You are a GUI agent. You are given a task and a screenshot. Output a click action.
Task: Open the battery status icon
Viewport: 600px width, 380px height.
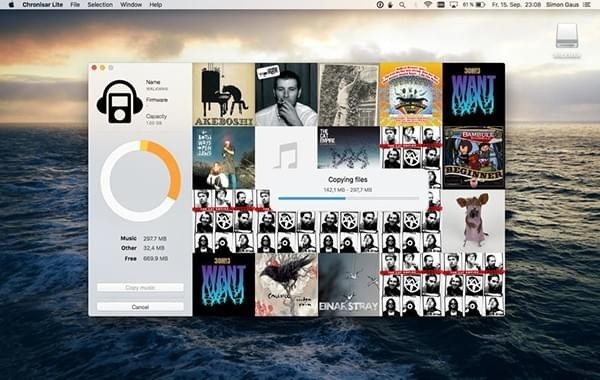click(x=480, y=5)
